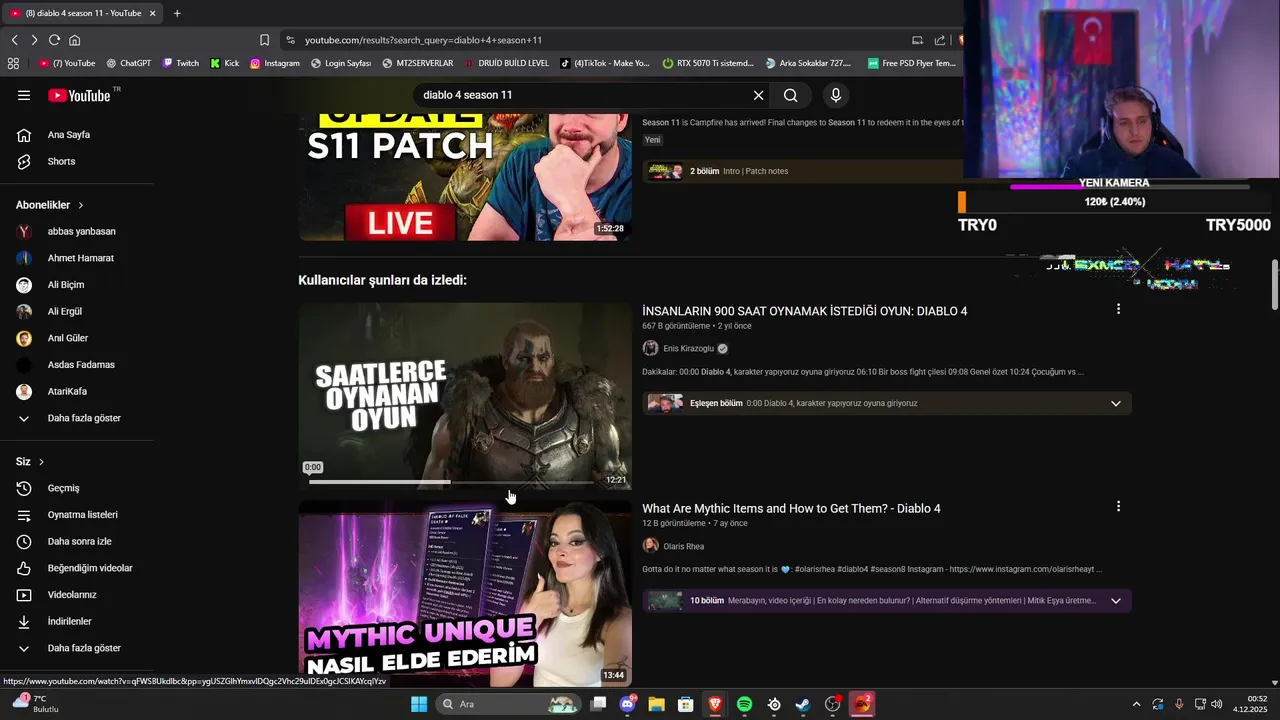
Task: Click the page vertical scrollbar
Action: tap(1274, 285)
